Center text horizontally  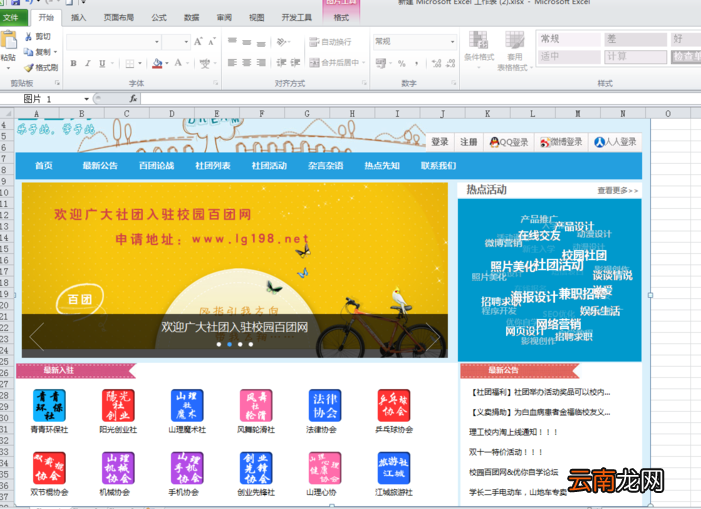[247, 63]
